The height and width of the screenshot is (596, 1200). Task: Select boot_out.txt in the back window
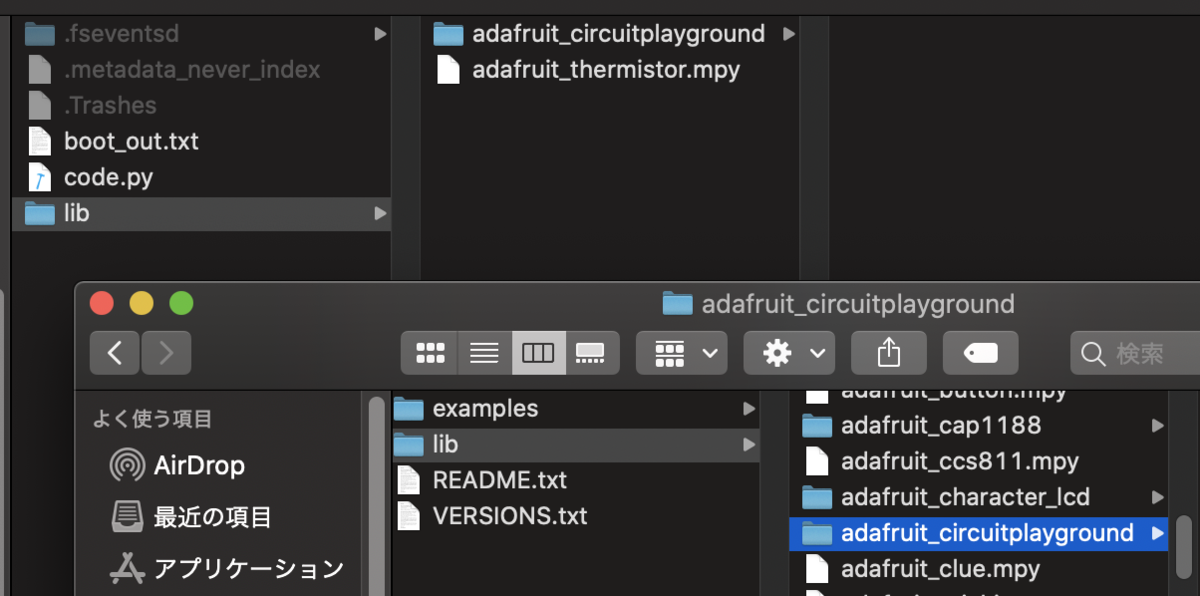[x=201, y=141]
